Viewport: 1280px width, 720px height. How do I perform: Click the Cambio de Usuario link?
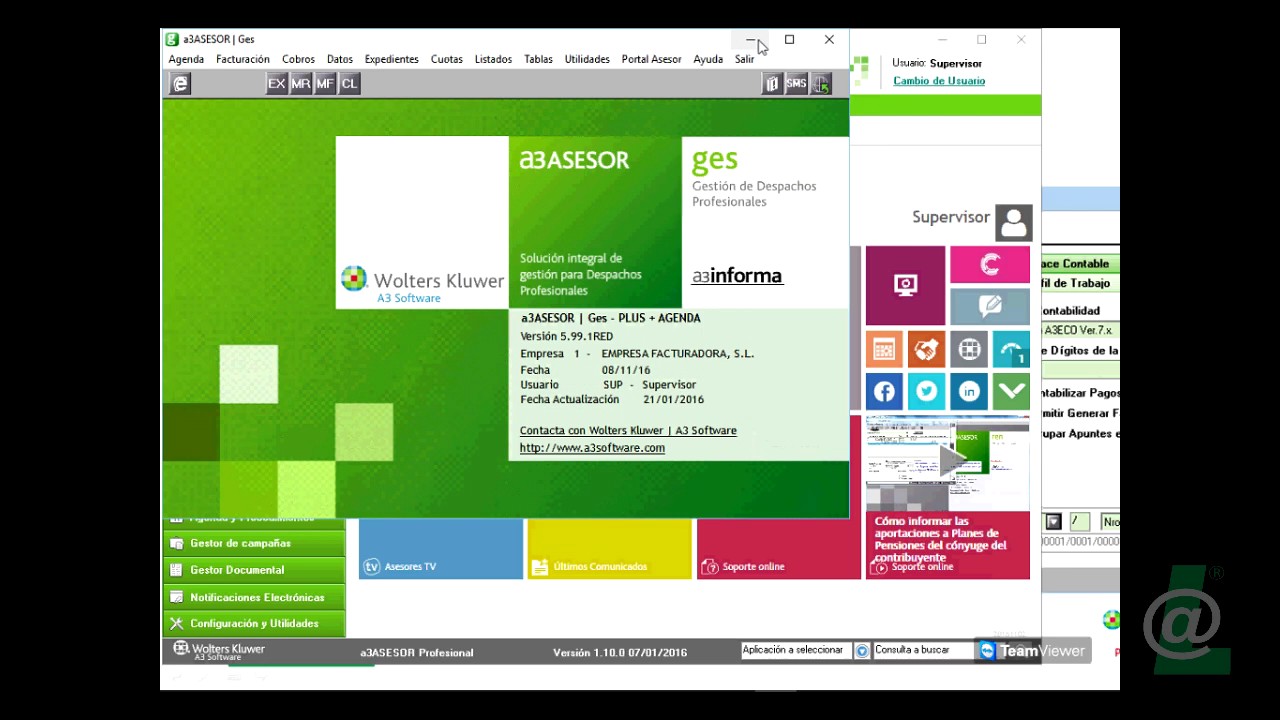tap(939, 81)
